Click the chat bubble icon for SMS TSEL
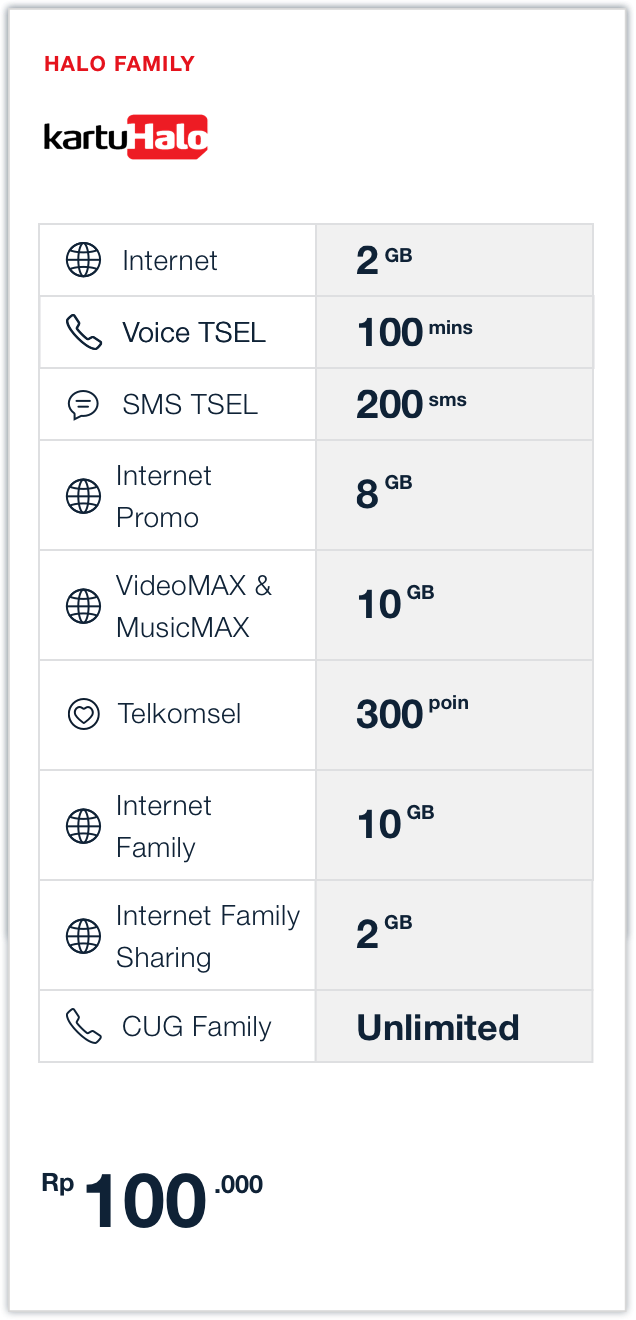 pos(84,405)
